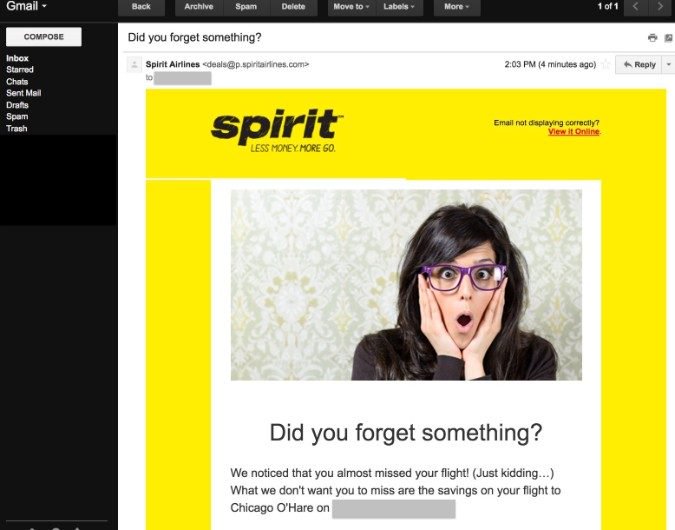Open the Sent Mail folder

pos(24,93)
